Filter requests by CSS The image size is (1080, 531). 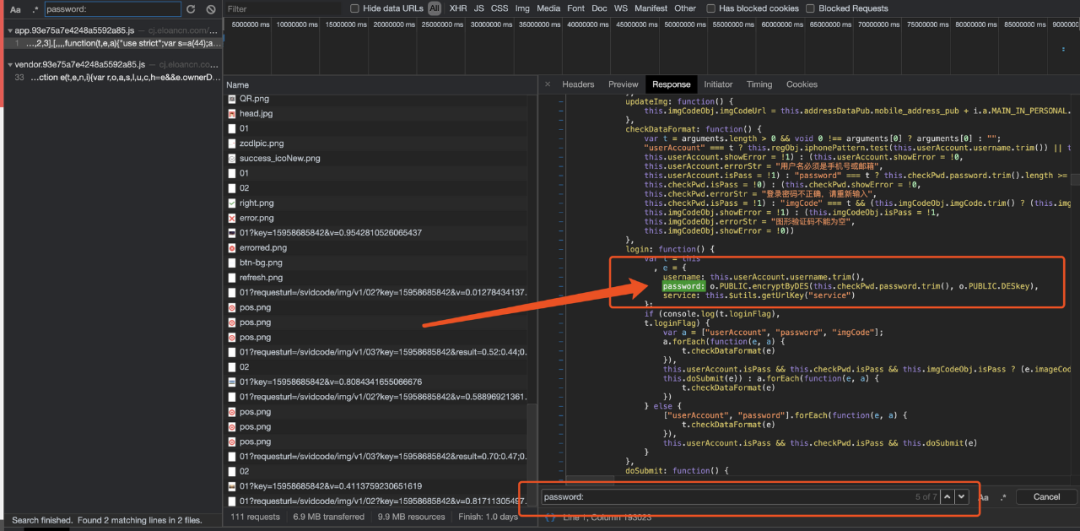[499, 9]
